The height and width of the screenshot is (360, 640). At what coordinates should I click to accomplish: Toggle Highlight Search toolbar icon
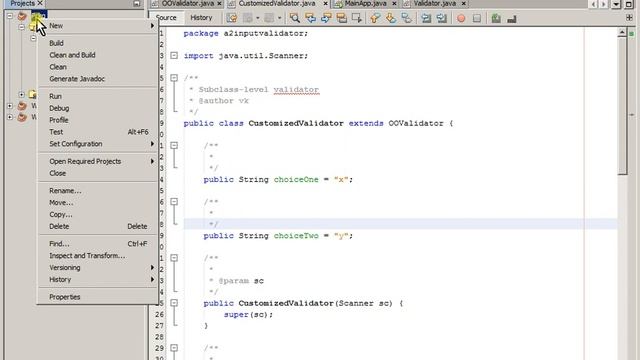pyautogui.click(x=342, y=18)
